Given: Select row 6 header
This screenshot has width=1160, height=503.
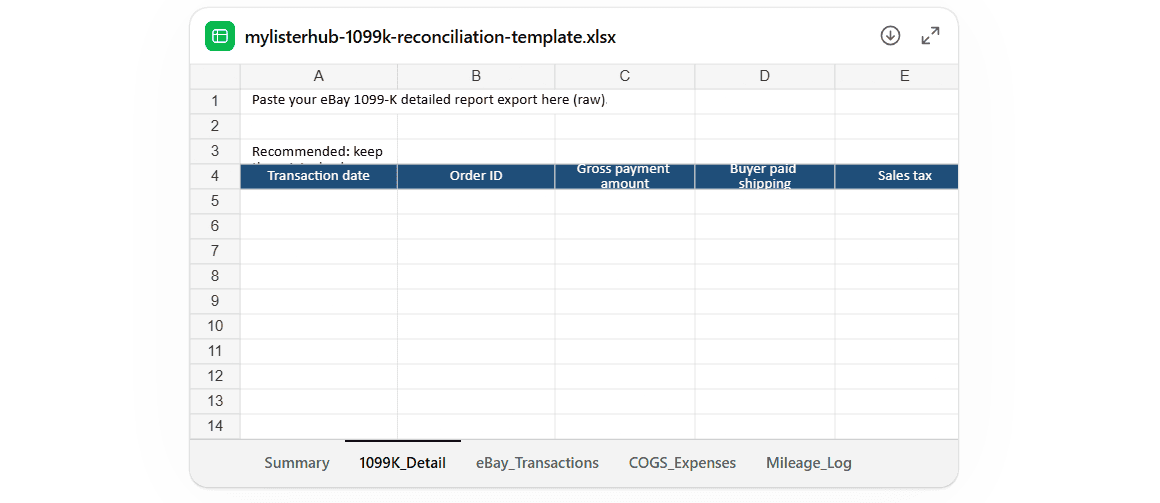Looking at the screenshot, I should [215, 226].
